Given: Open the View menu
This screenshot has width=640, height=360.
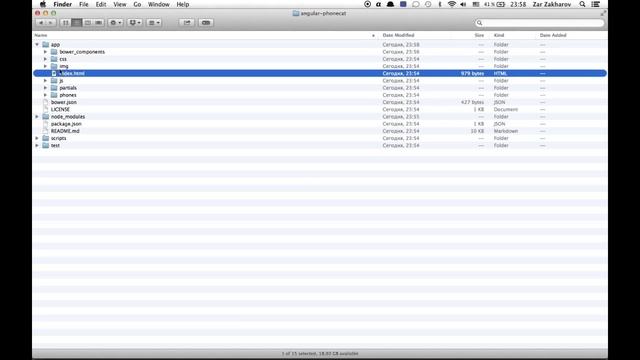Looking at the screenshot, I should point(120,4).
